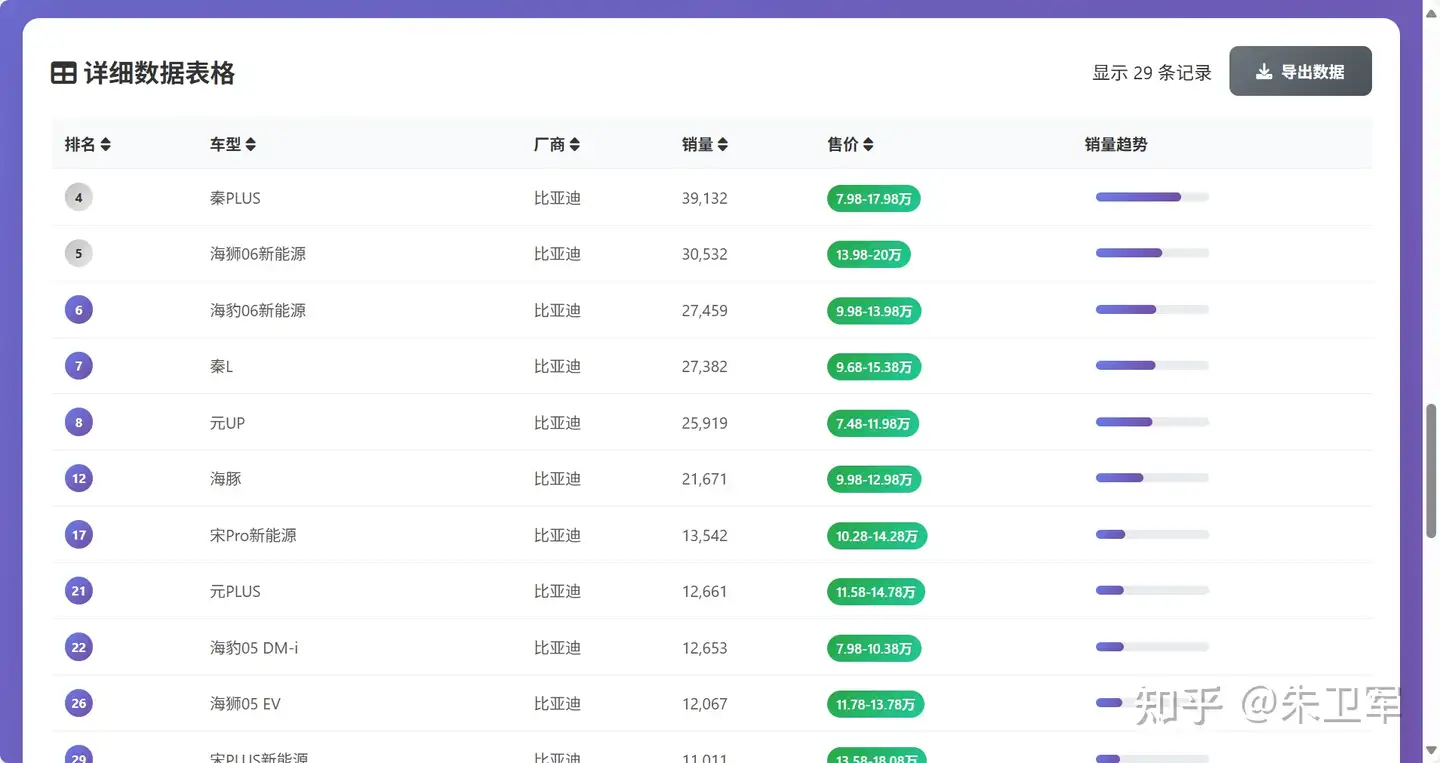Click the 显示 29 条记录 record count

[x=1152, y=72]
